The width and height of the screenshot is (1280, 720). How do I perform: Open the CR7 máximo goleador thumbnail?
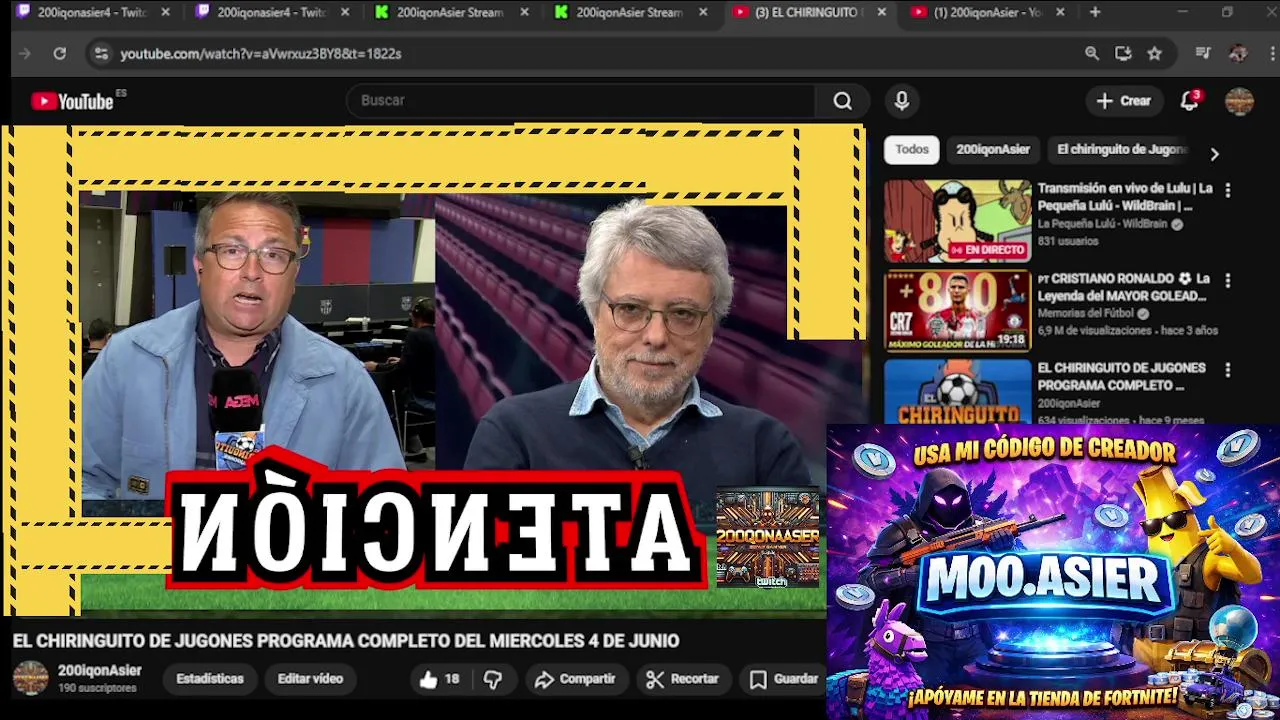[x=957, y=311]
